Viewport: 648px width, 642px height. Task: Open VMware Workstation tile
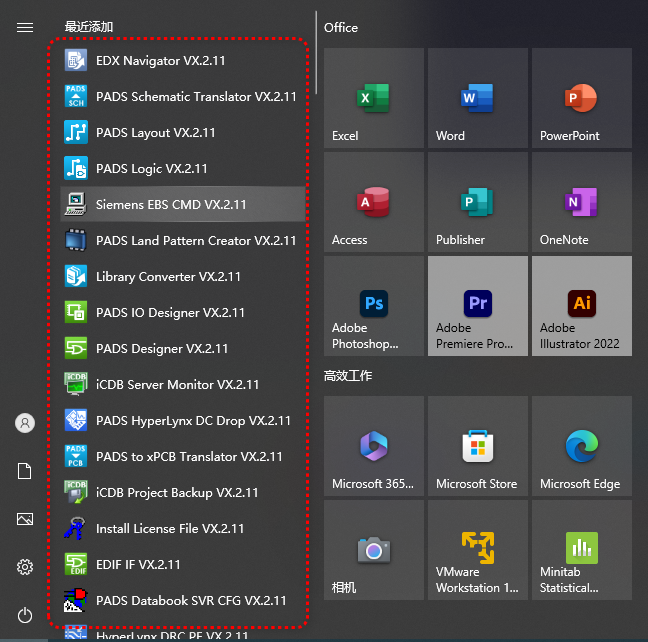point(478,550)
